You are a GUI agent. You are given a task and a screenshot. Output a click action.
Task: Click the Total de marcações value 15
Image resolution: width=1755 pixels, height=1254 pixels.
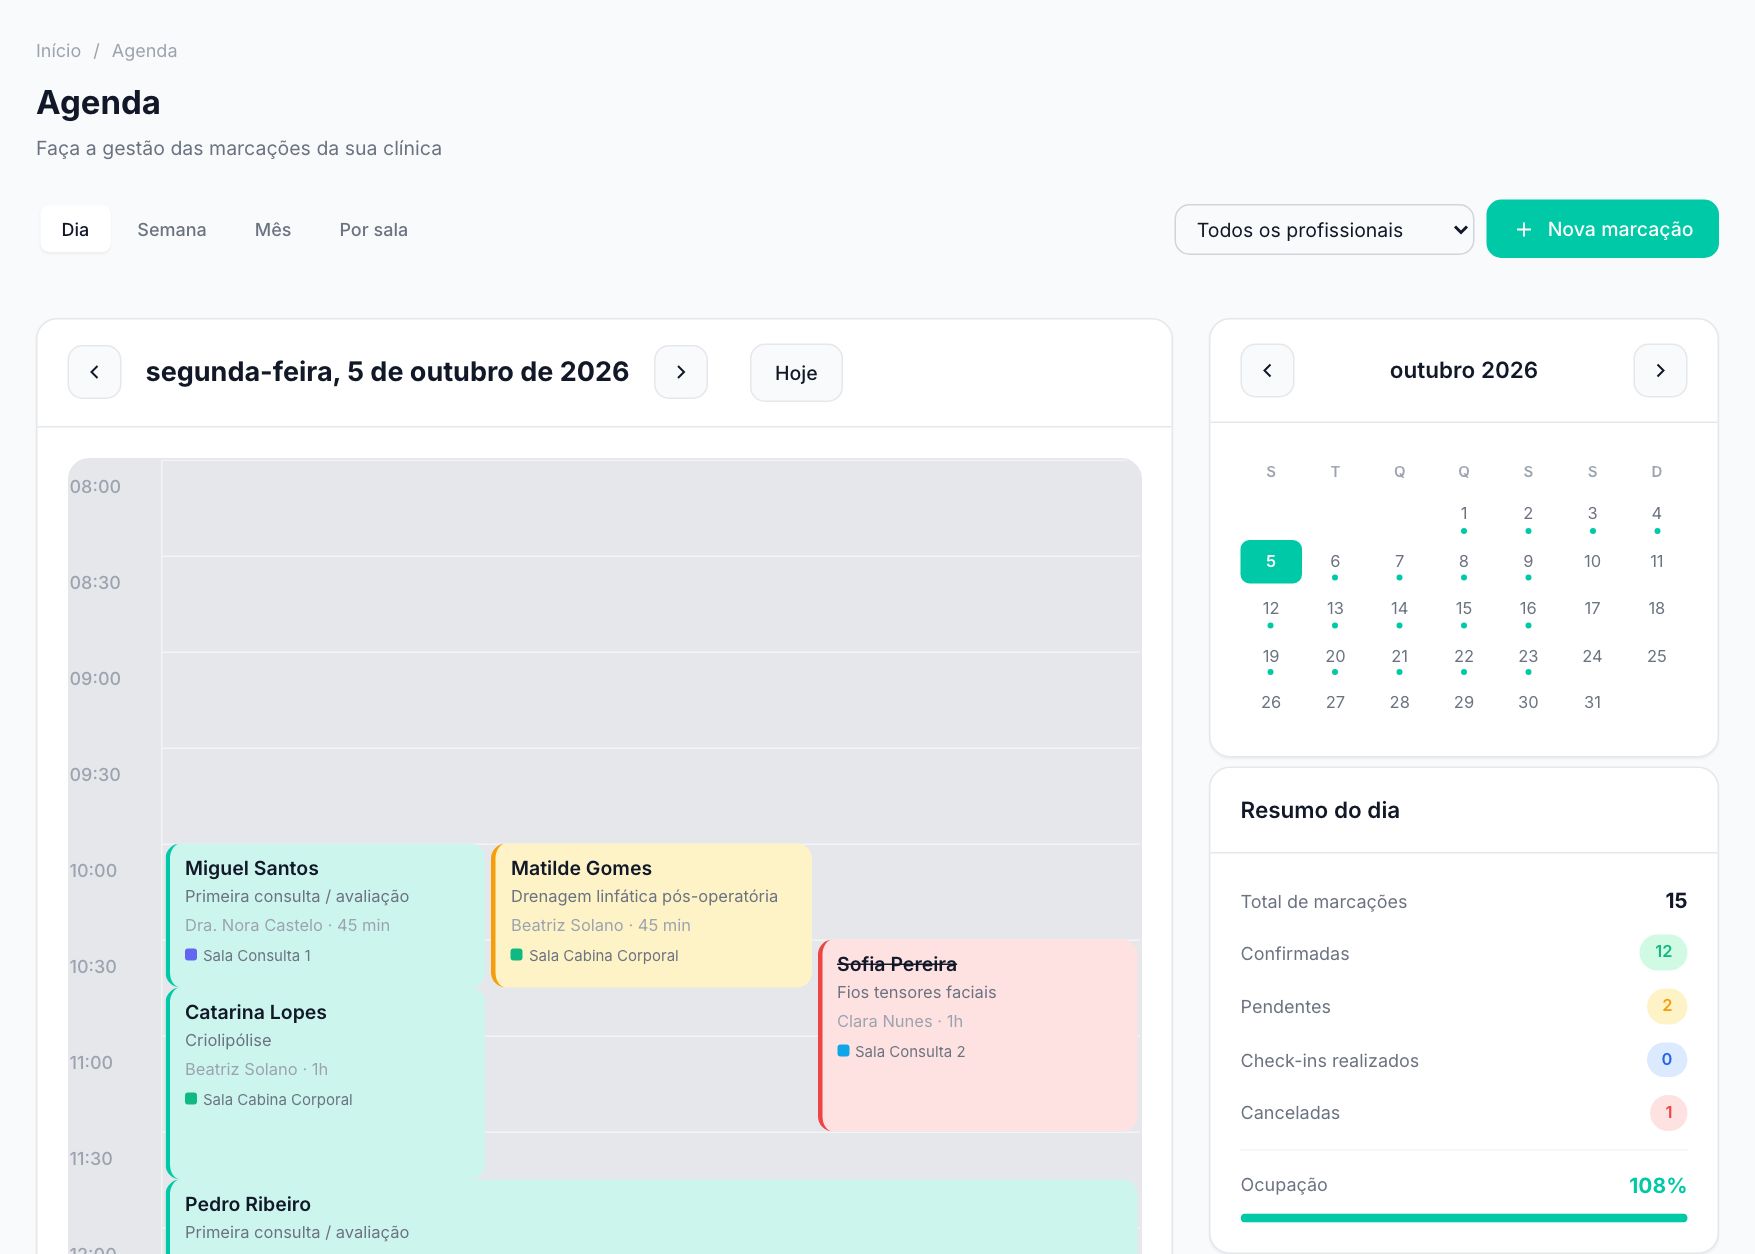coord(1676,900)
